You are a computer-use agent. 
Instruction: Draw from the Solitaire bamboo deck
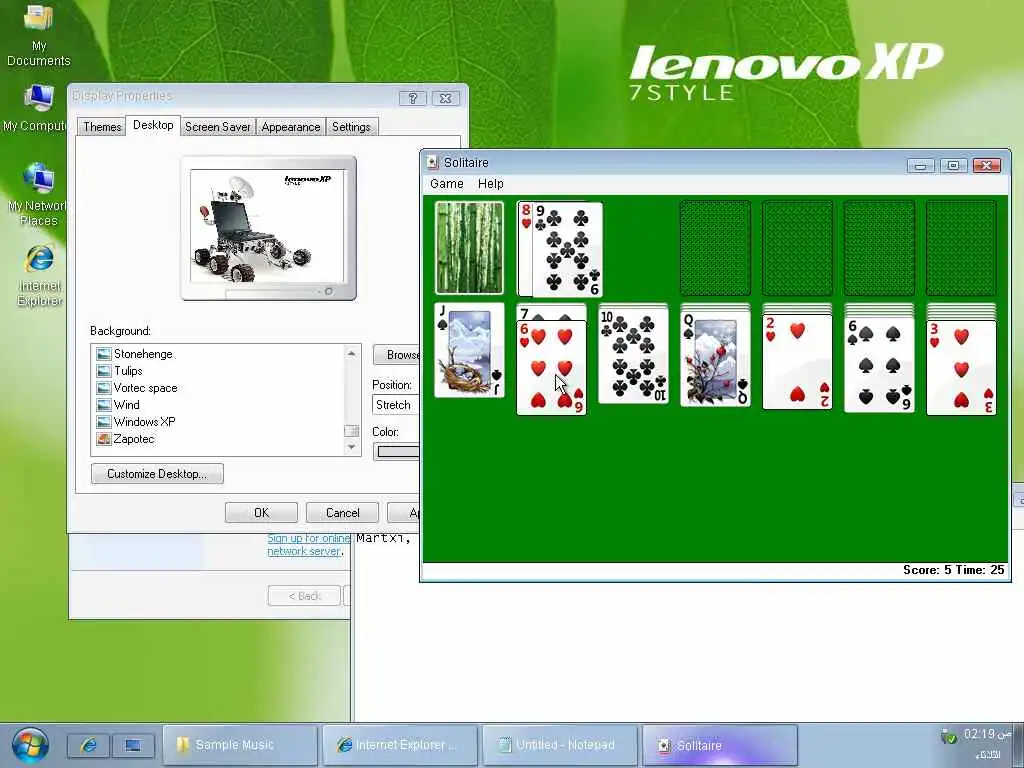coord(469,248)
